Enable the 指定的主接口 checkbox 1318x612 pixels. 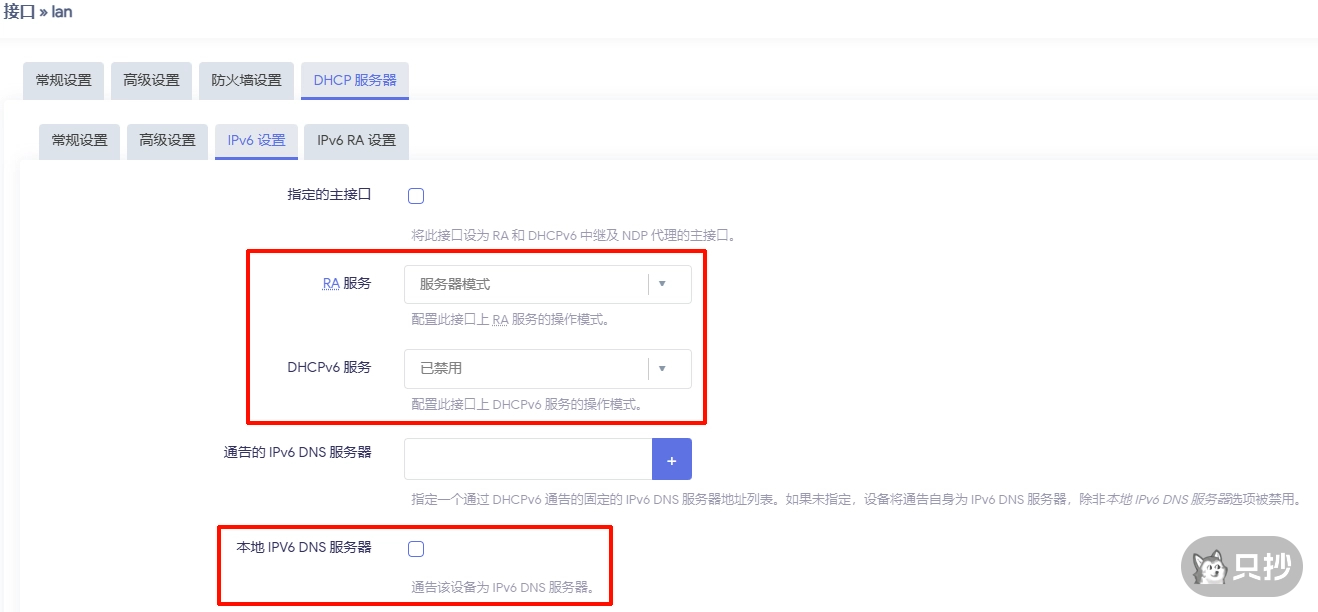pyautogui.click(x=415, y=195)
